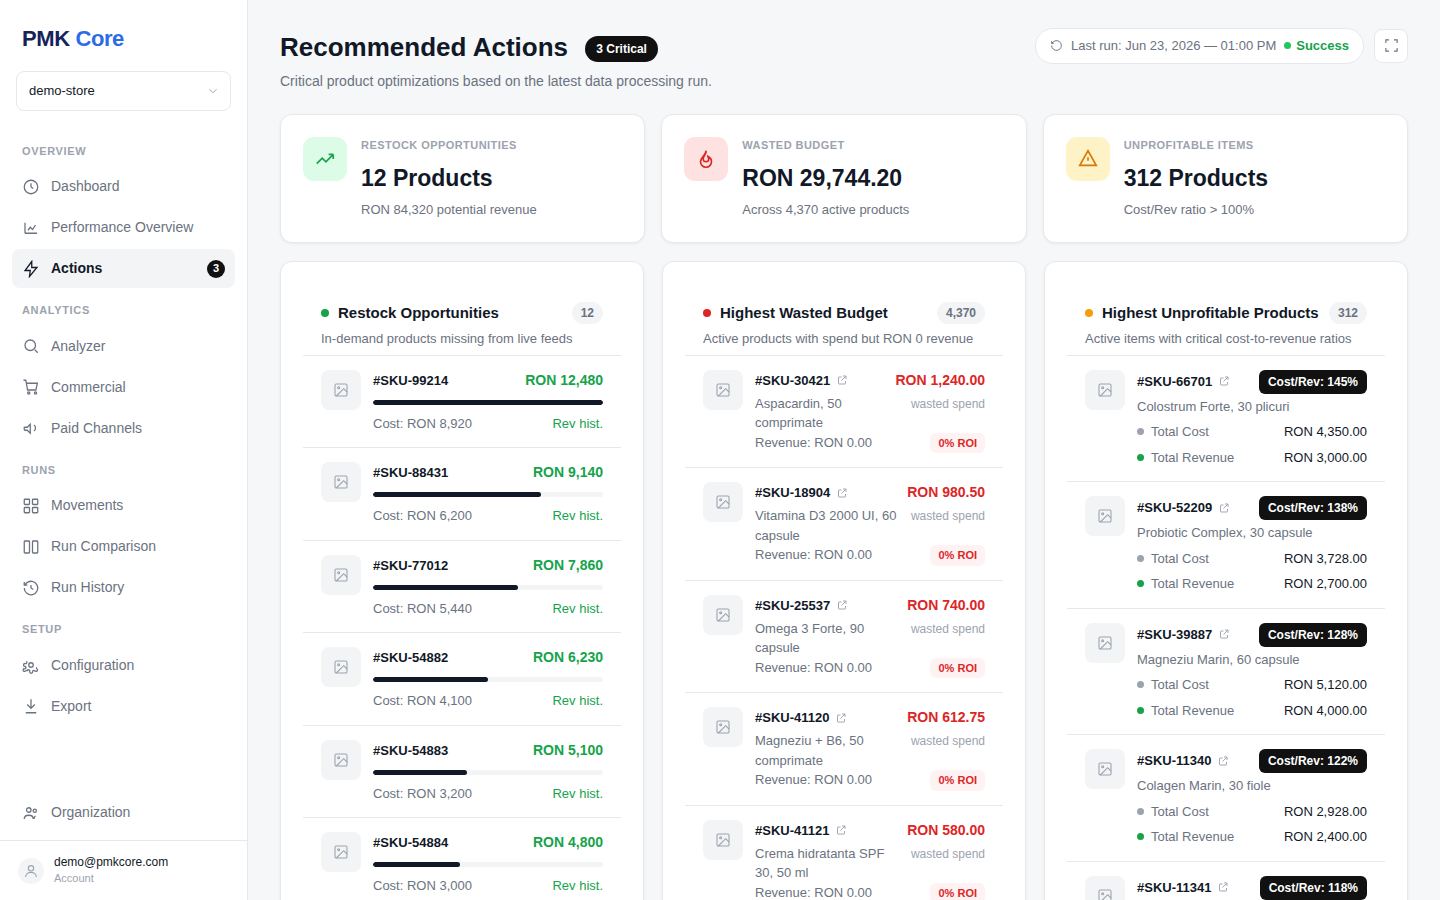
Task: Click the green trending-up Restock Opportunities icon
Action: [x=325, y=159]
